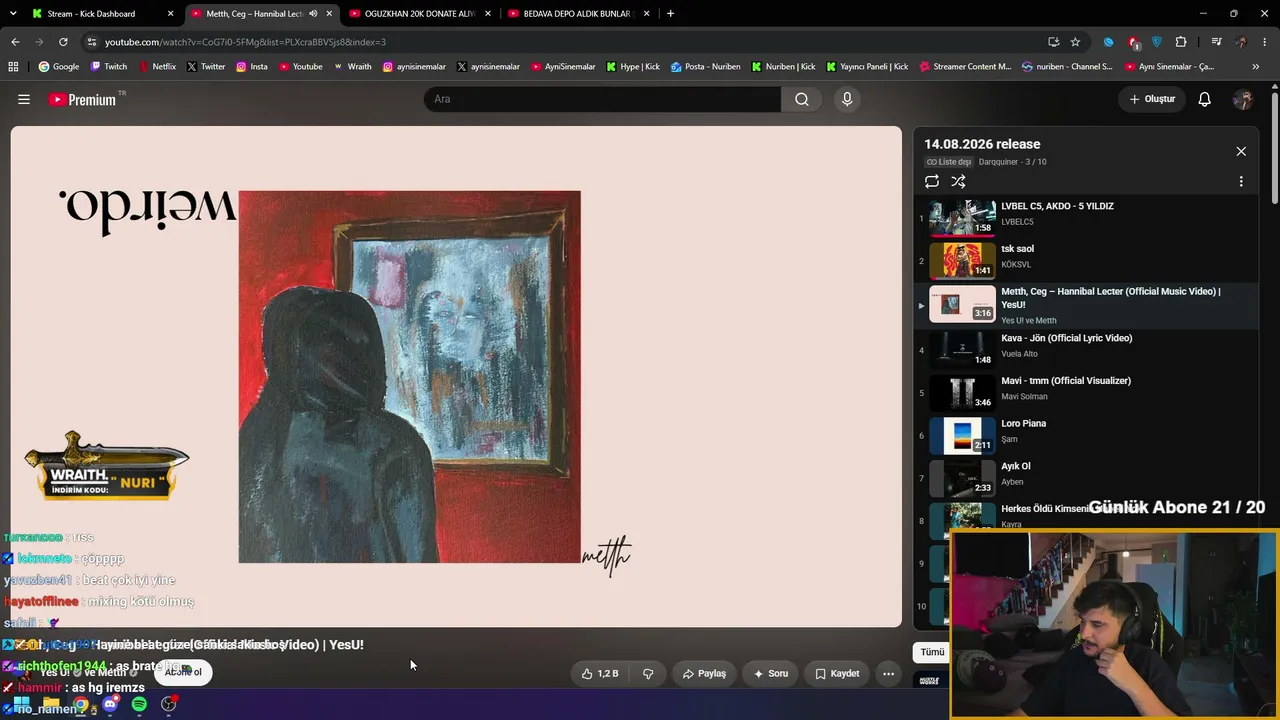1280x720 pixels.
Task: Click the YouTube URL address bar
Action: [565, 42]
